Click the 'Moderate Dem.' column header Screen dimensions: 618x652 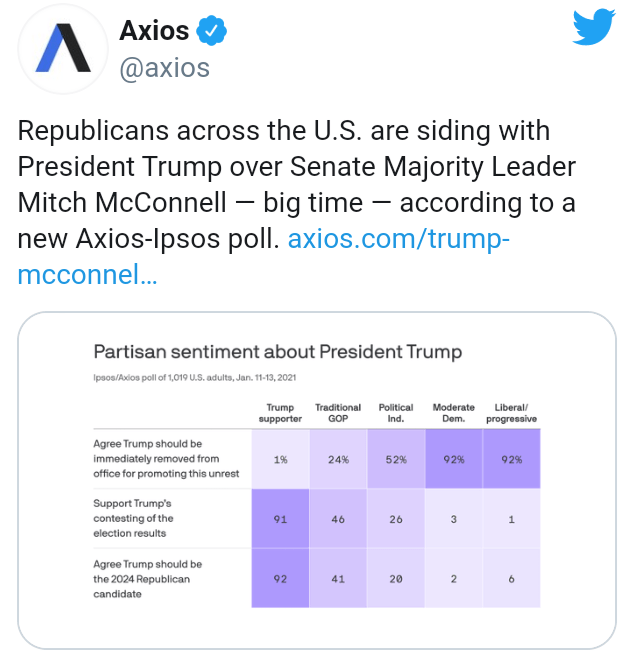(x=454, y=413)
